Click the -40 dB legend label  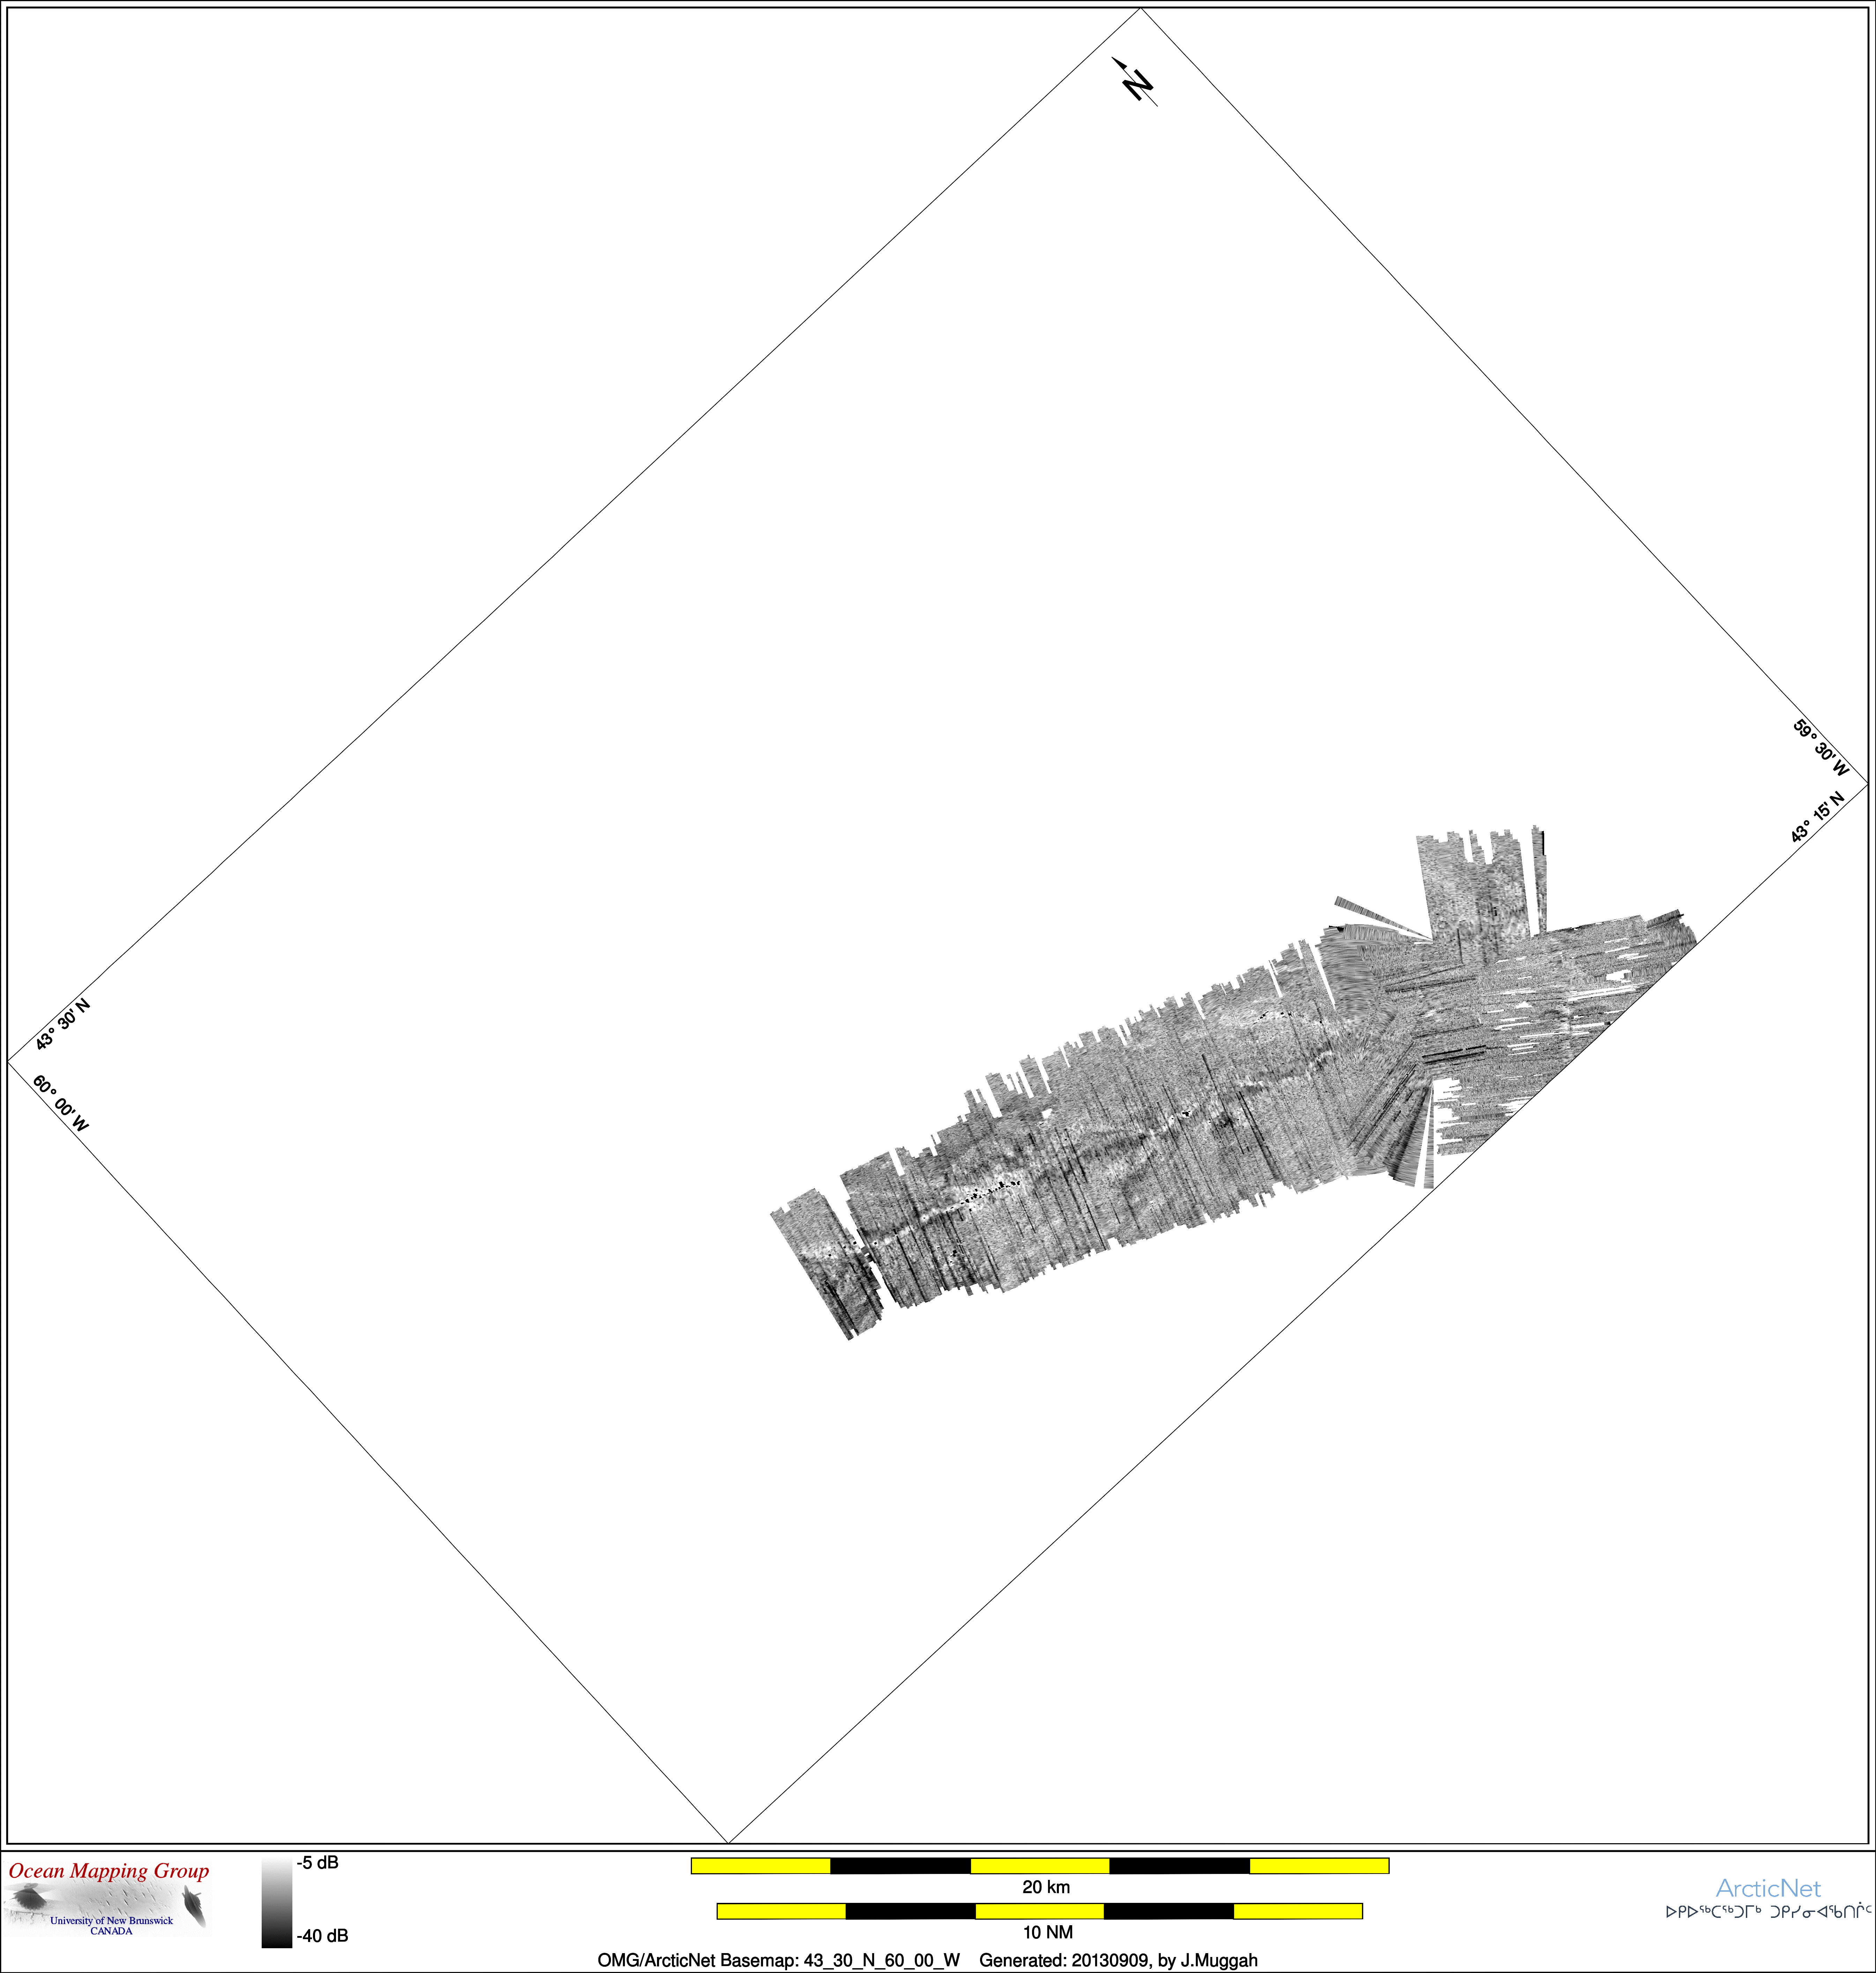[322, 1936]
